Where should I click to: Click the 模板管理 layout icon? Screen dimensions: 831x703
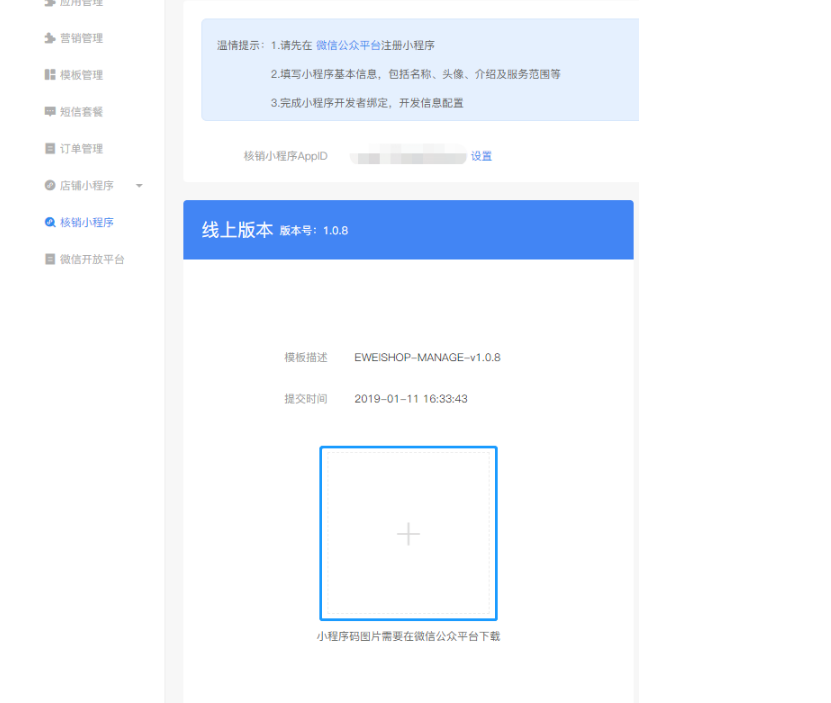50,75
